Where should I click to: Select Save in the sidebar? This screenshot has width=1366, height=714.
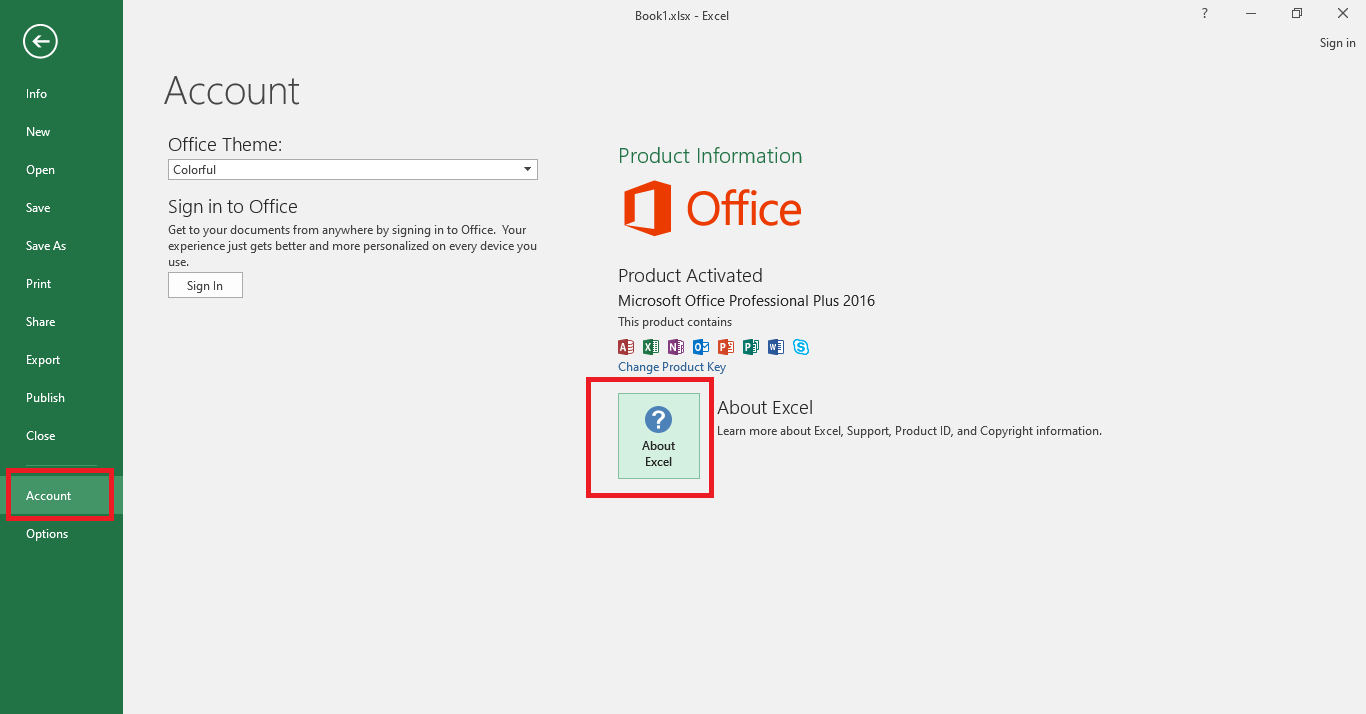coord(61,208)
